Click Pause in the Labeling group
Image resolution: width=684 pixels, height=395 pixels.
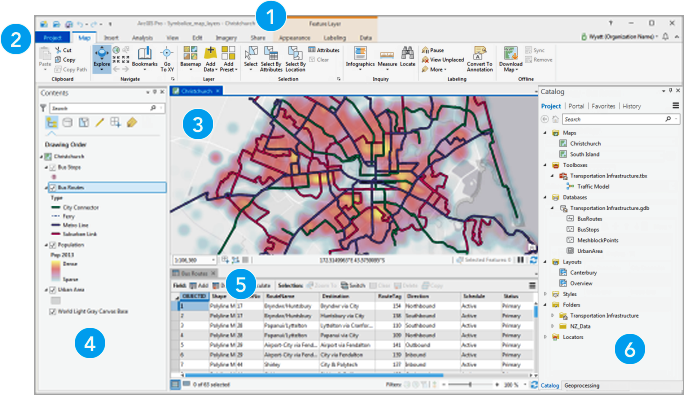click(x=433, y=50)
